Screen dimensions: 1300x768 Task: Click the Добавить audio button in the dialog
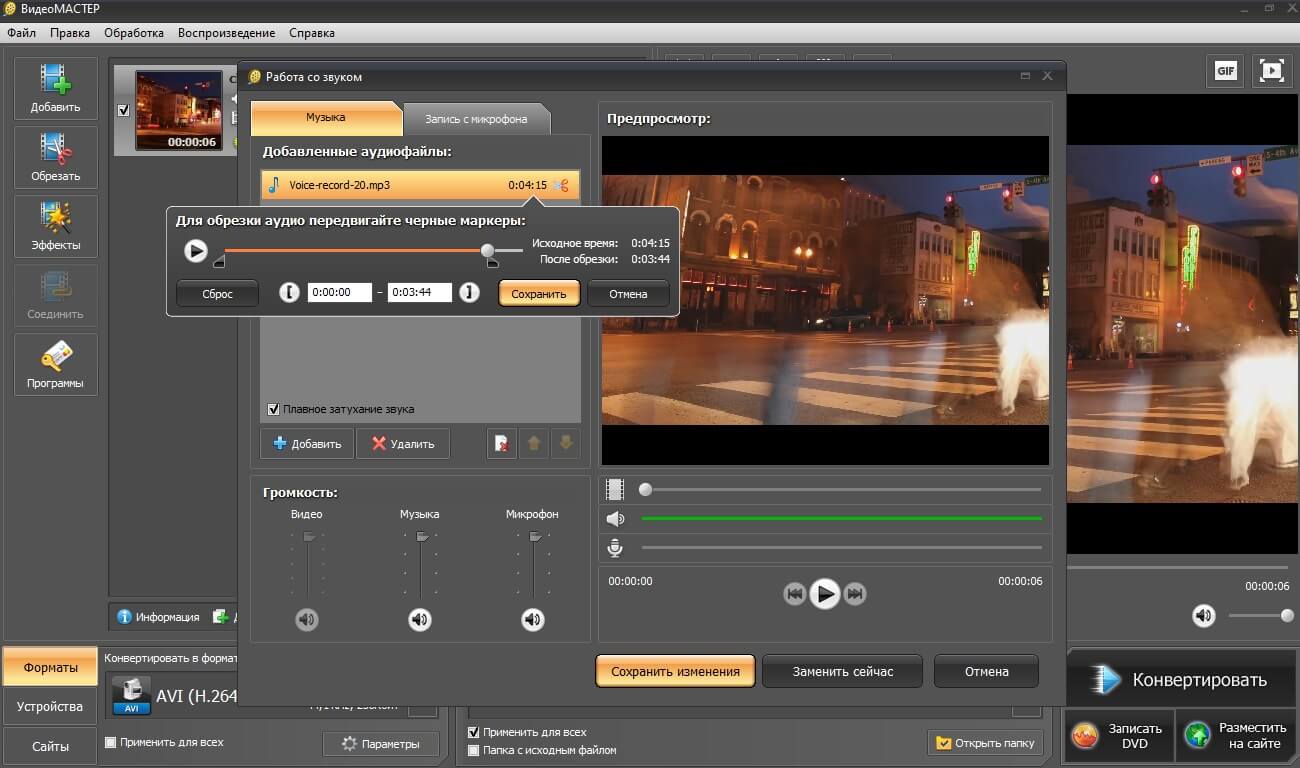(307, 443)
